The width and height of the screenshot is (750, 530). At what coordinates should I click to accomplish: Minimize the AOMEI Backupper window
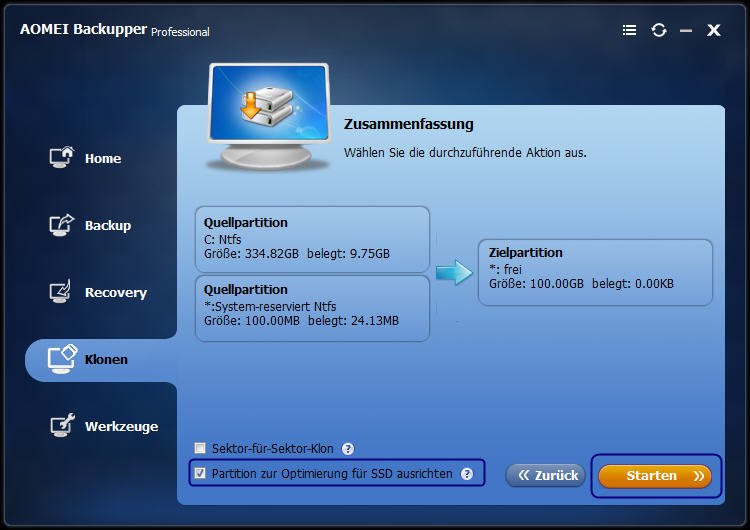point(686,31)
